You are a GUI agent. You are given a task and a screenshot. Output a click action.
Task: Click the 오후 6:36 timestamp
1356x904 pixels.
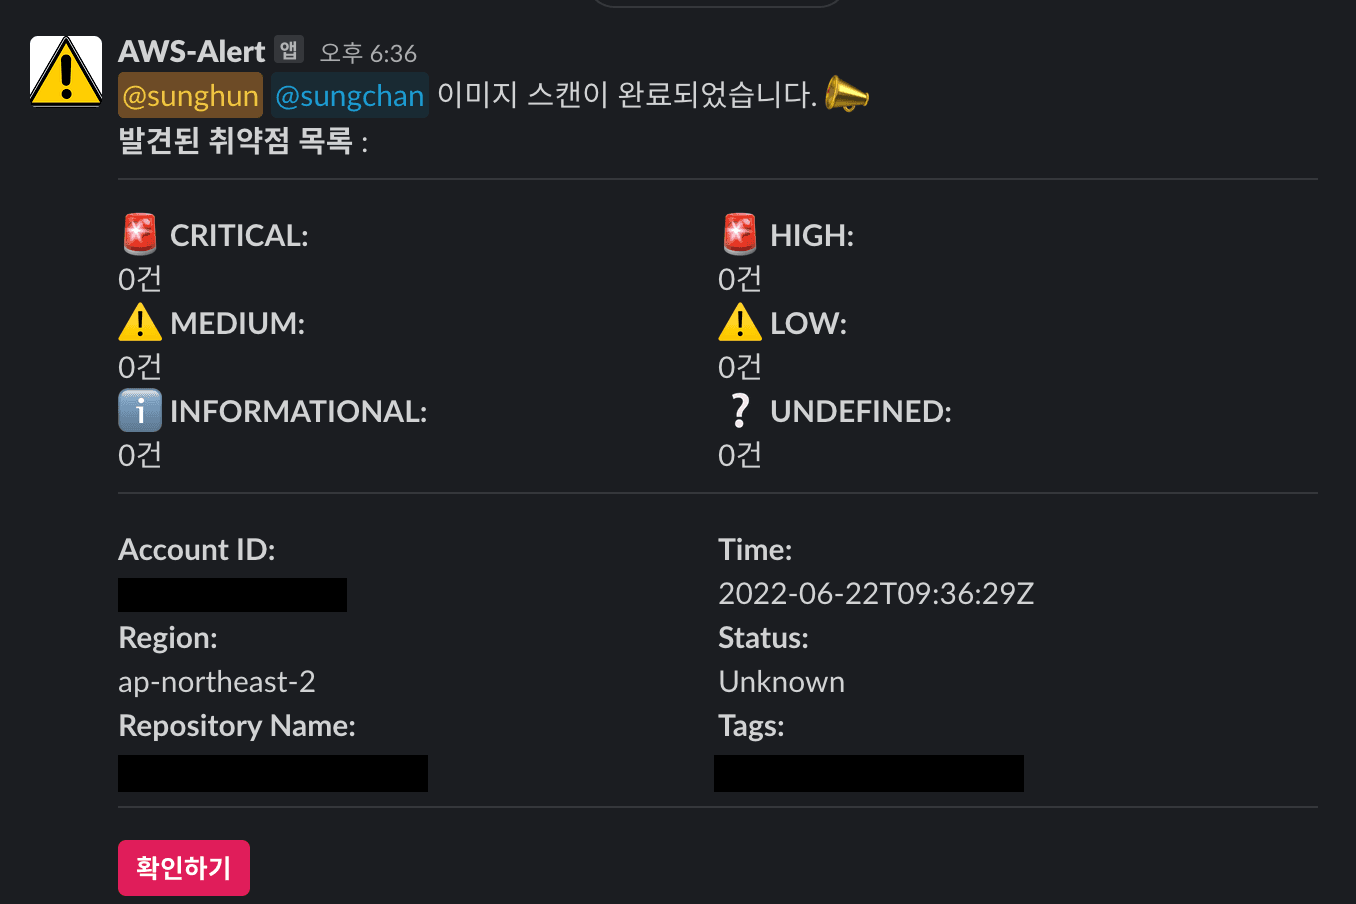click(367, 54)
